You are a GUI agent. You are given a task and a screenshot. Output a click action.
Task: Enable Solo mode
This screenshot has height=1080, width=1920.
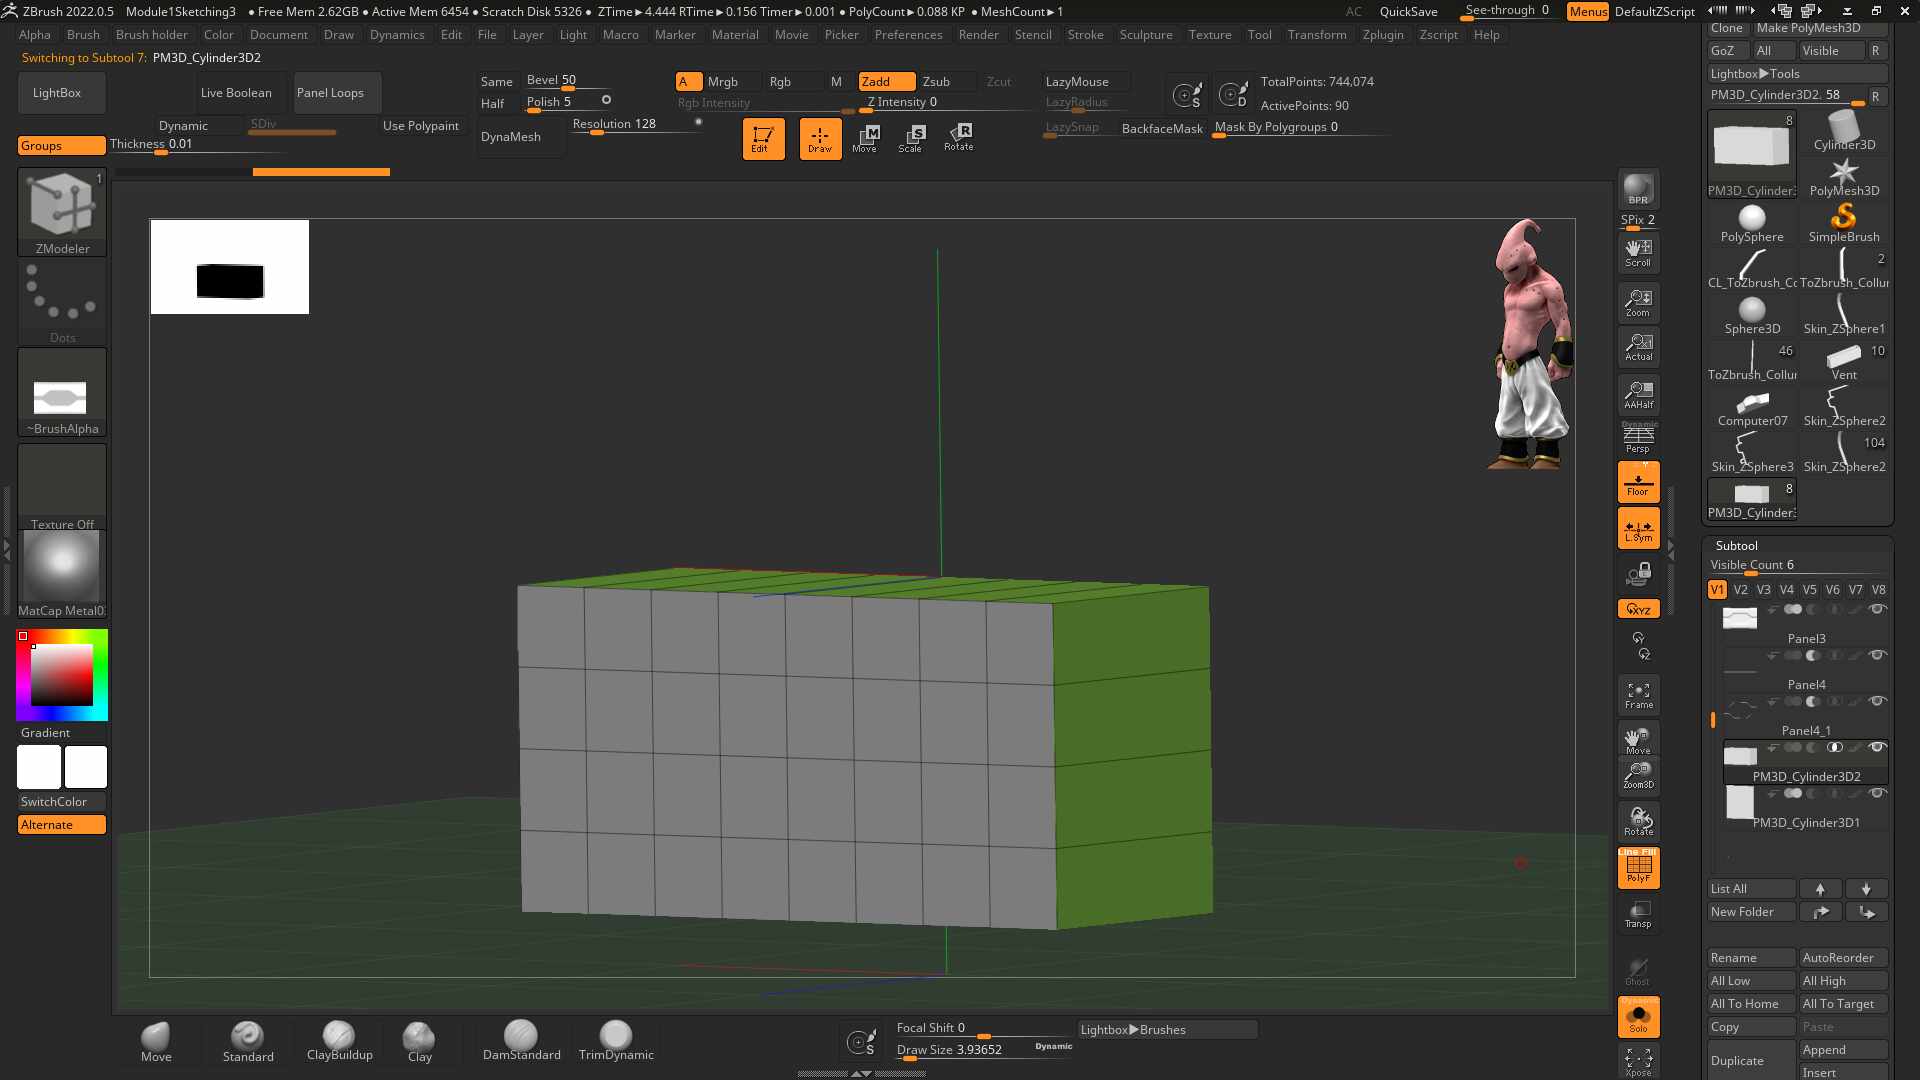tap(1638, 1017)
